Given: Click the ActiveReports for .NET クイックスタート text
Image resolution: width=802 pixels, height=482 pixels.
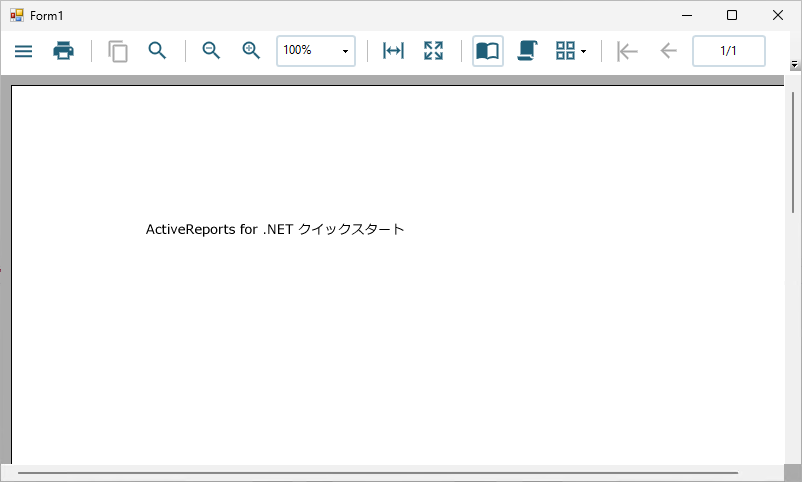Looking at the screenshot, I should (275, 229).
